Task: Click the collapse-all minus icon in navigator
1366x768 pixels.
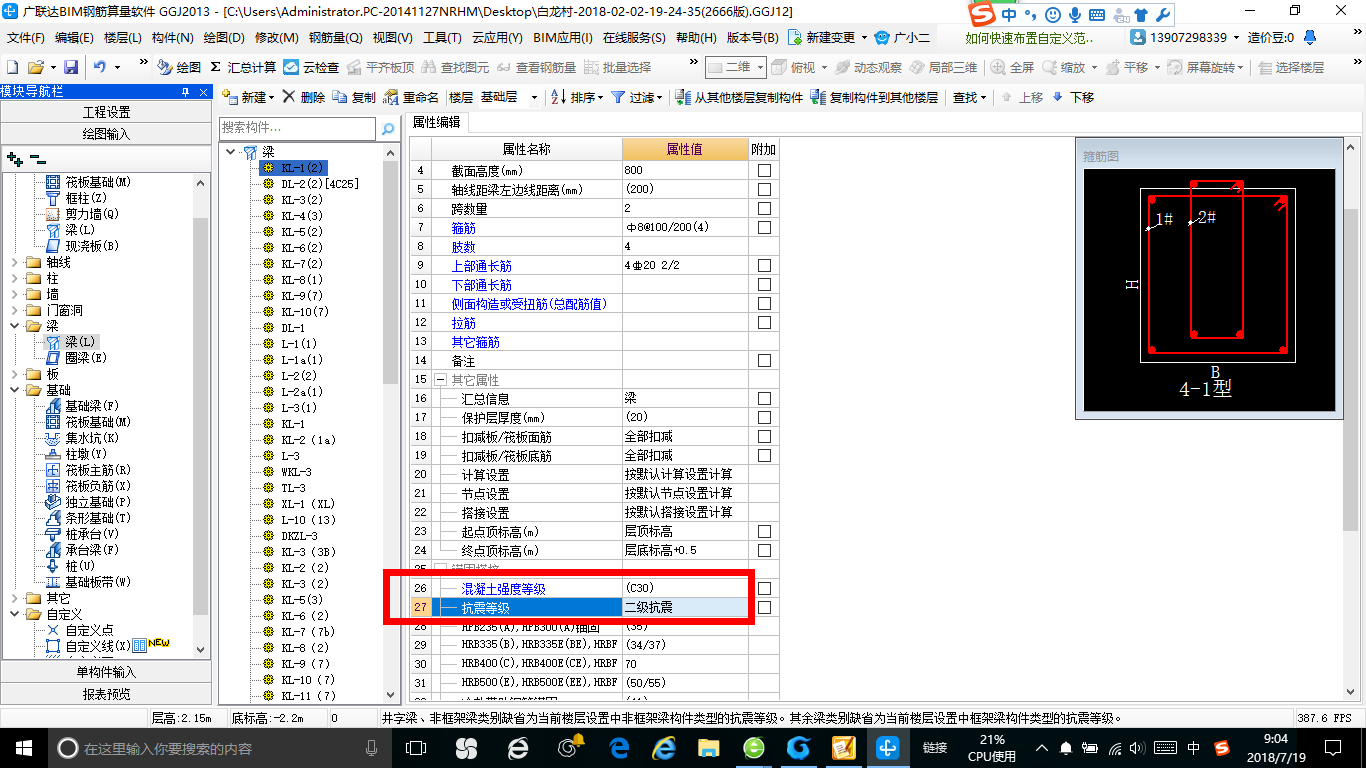Action: 38,159
